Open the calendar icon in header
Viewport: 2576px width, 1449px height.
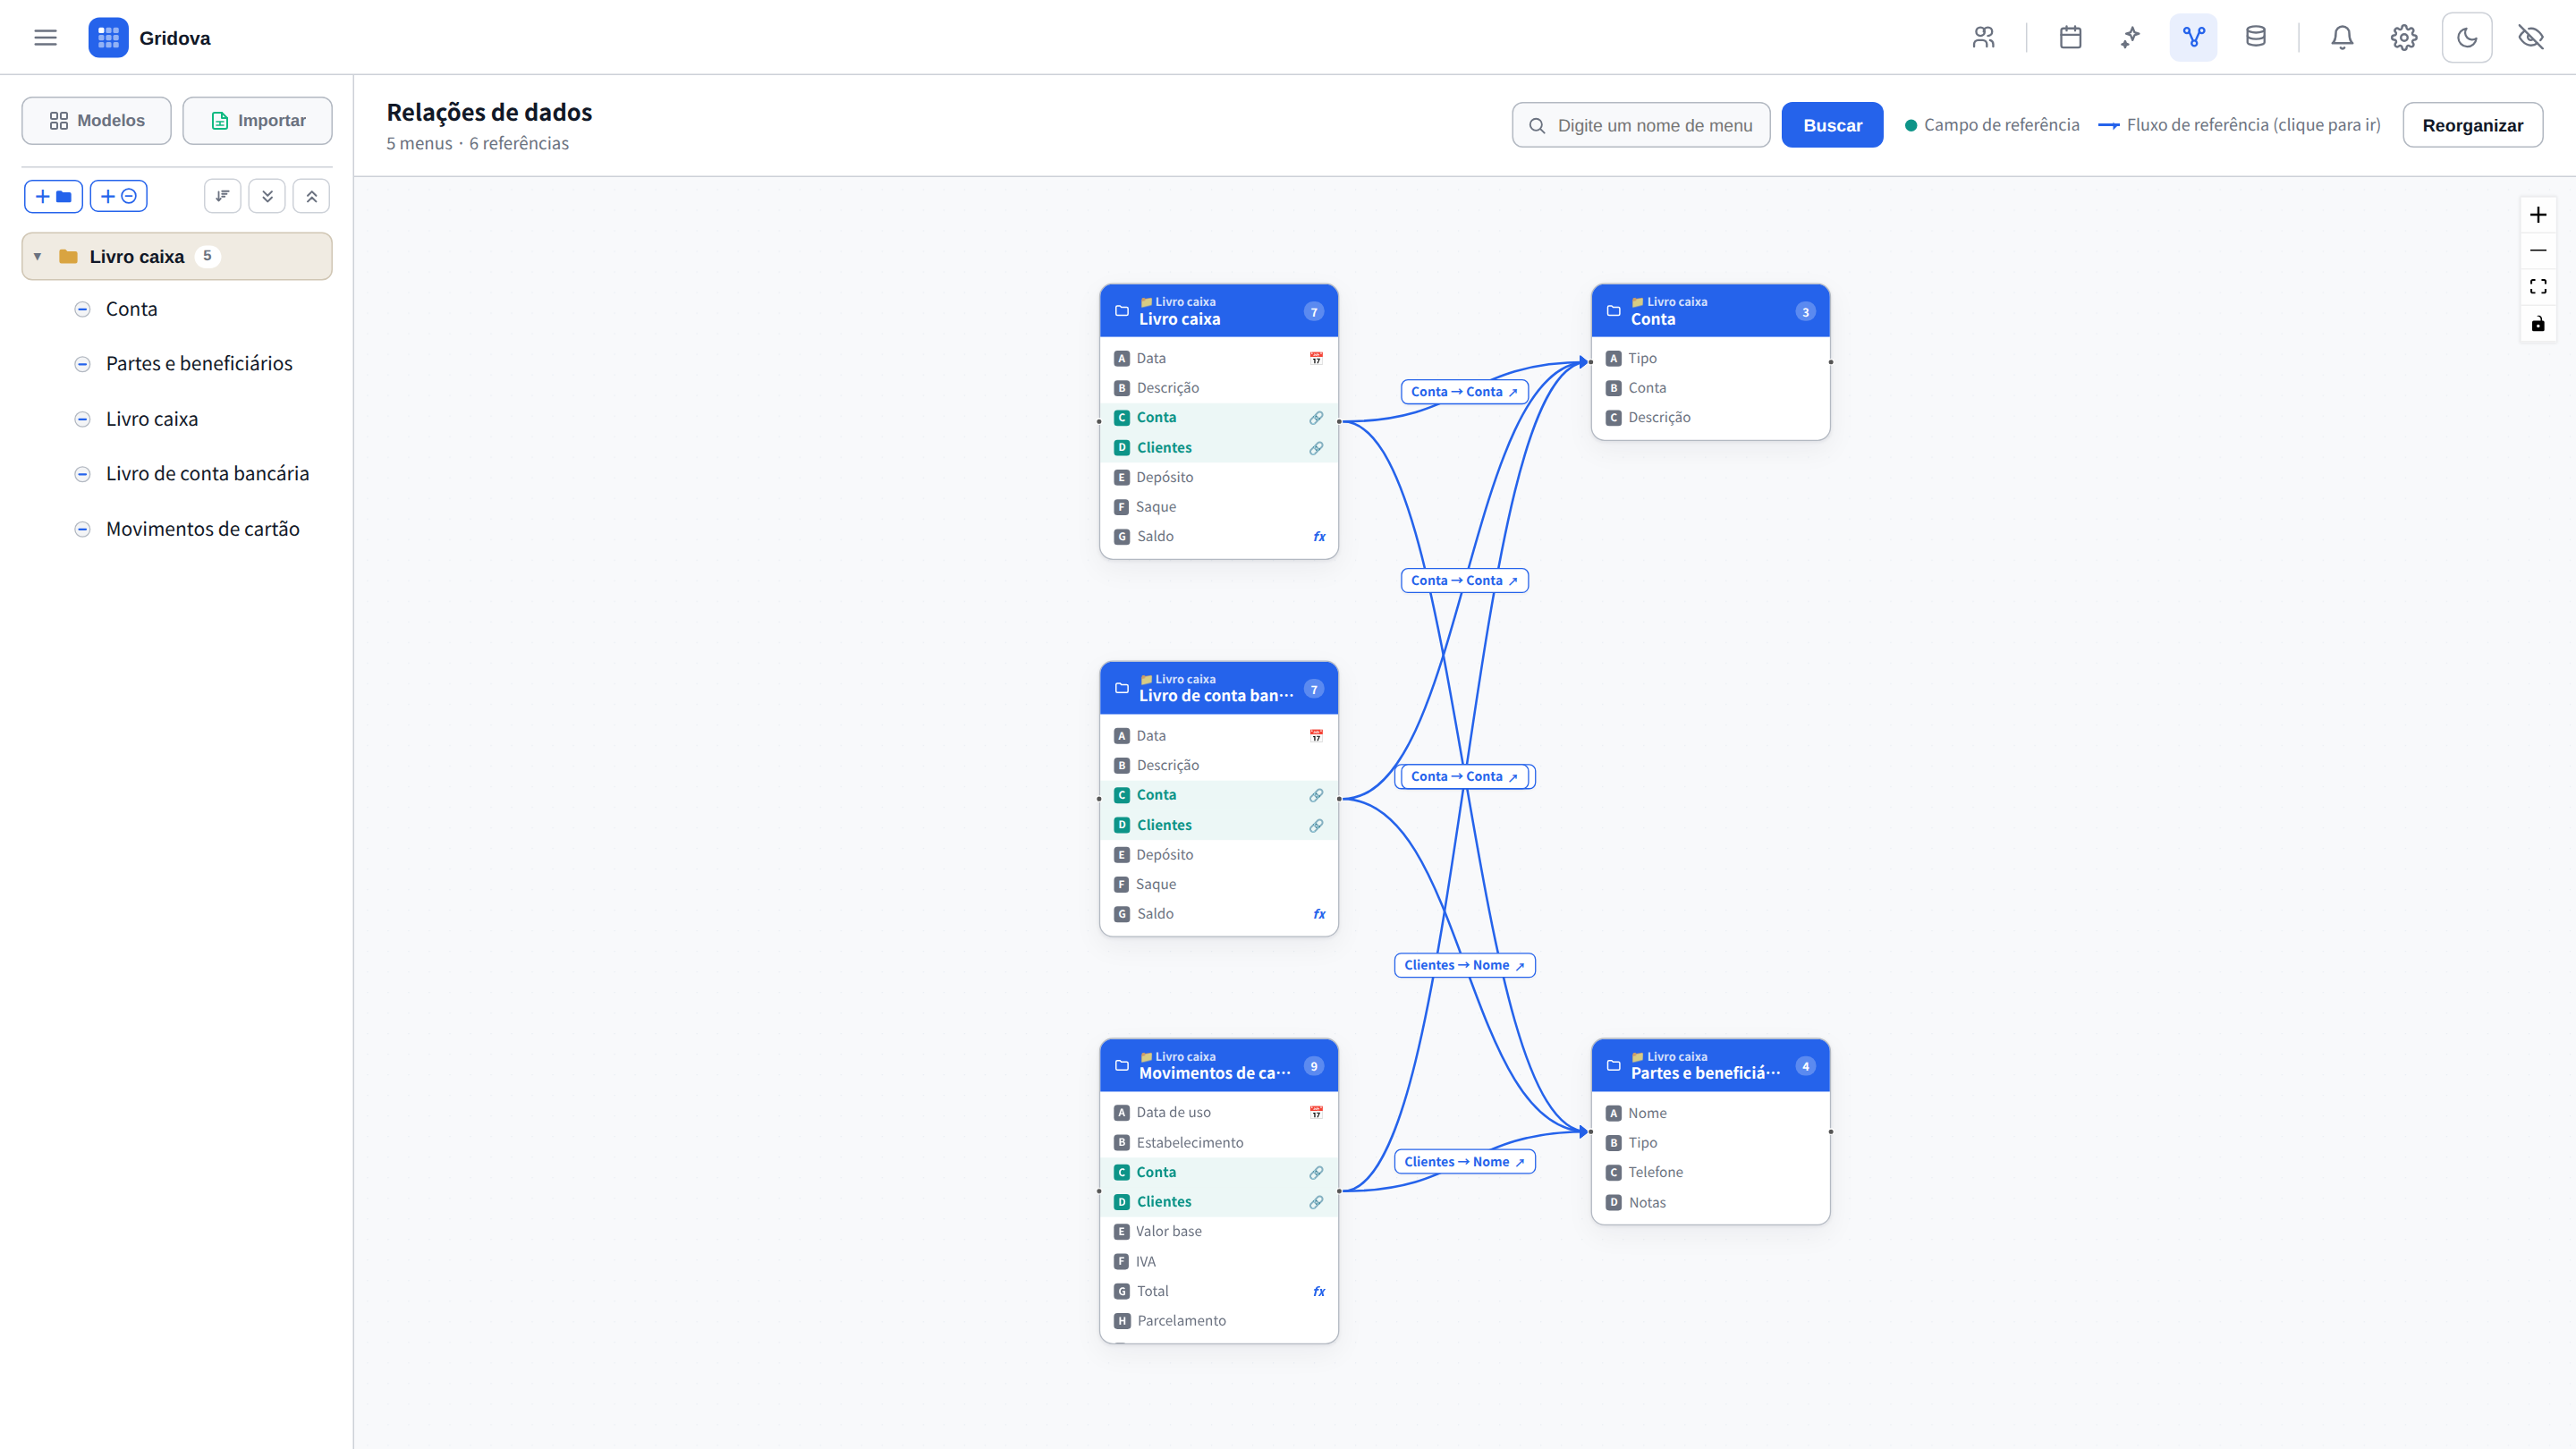(x=2070, y=37)
